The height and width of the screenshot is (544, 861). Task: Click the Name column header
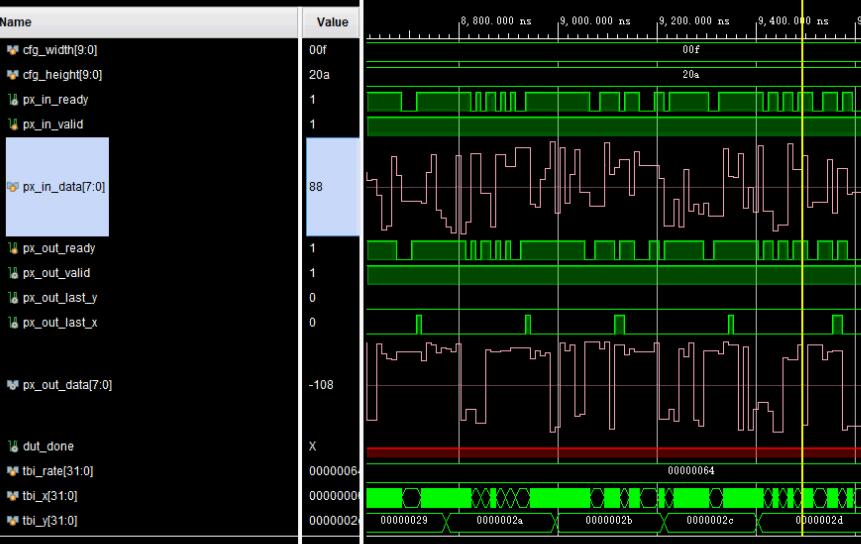[x=149, y=23]
